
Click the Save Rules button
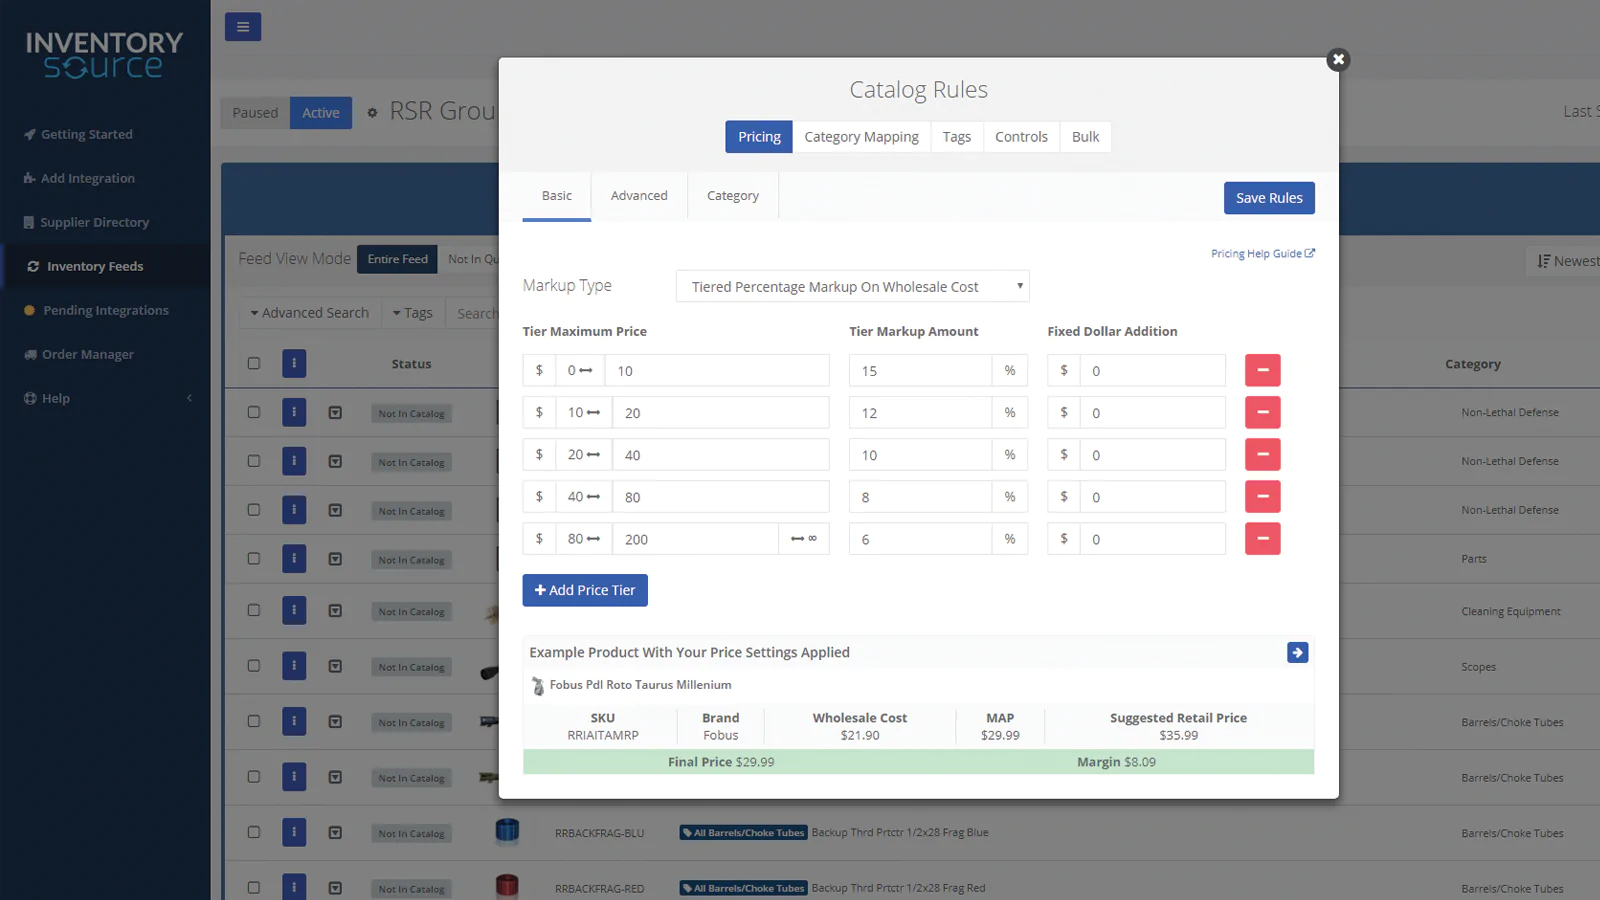tap(1269, 197)
